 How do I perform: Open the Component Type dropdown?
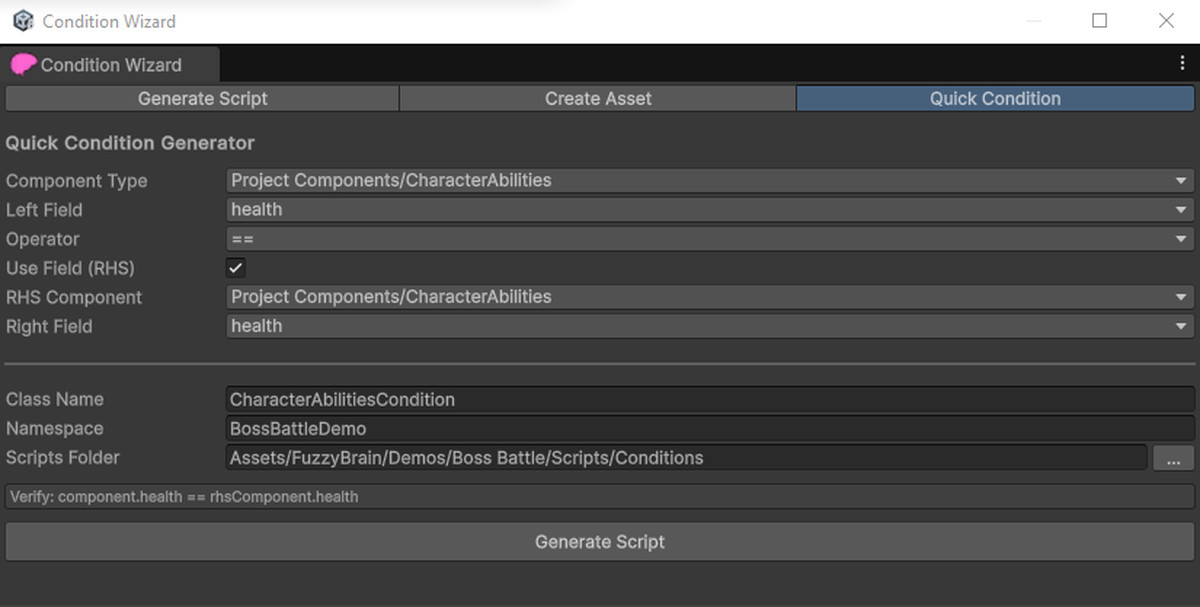[x=710, y=181]
